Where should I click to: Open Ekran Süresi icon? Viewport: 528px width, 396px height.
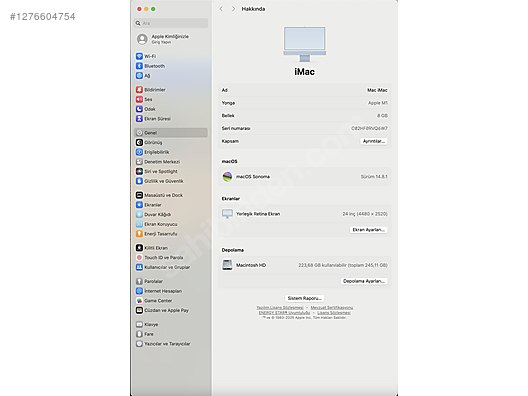[x=139, y=119]
